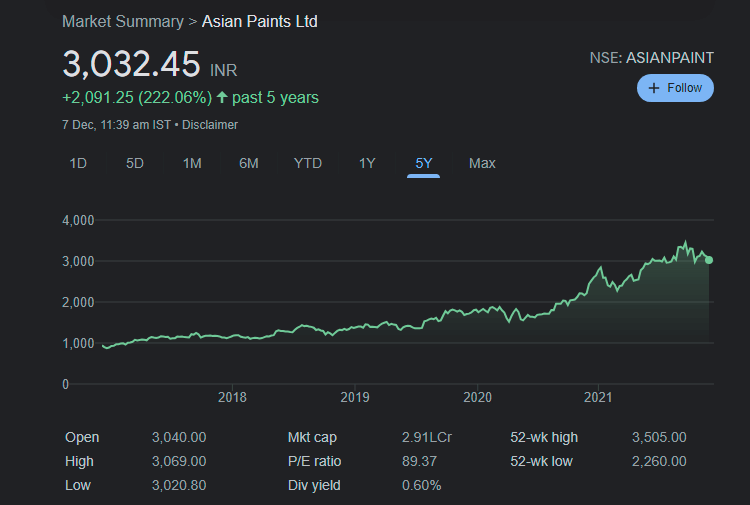
Task: Click the 2,000 y-axis label
Action: tap(78, 303)
